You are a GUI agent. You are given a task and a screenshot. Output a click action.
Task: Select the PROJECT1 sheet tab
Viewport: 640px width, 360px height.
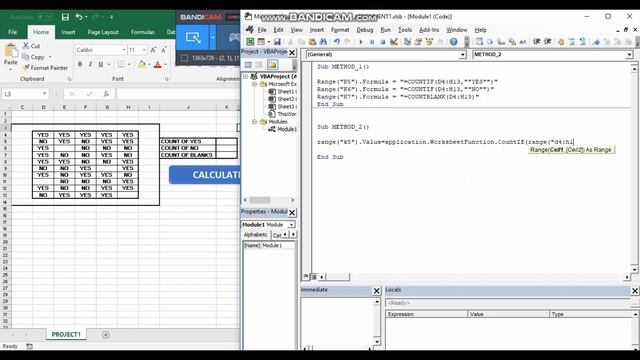(x=66, y=334)
